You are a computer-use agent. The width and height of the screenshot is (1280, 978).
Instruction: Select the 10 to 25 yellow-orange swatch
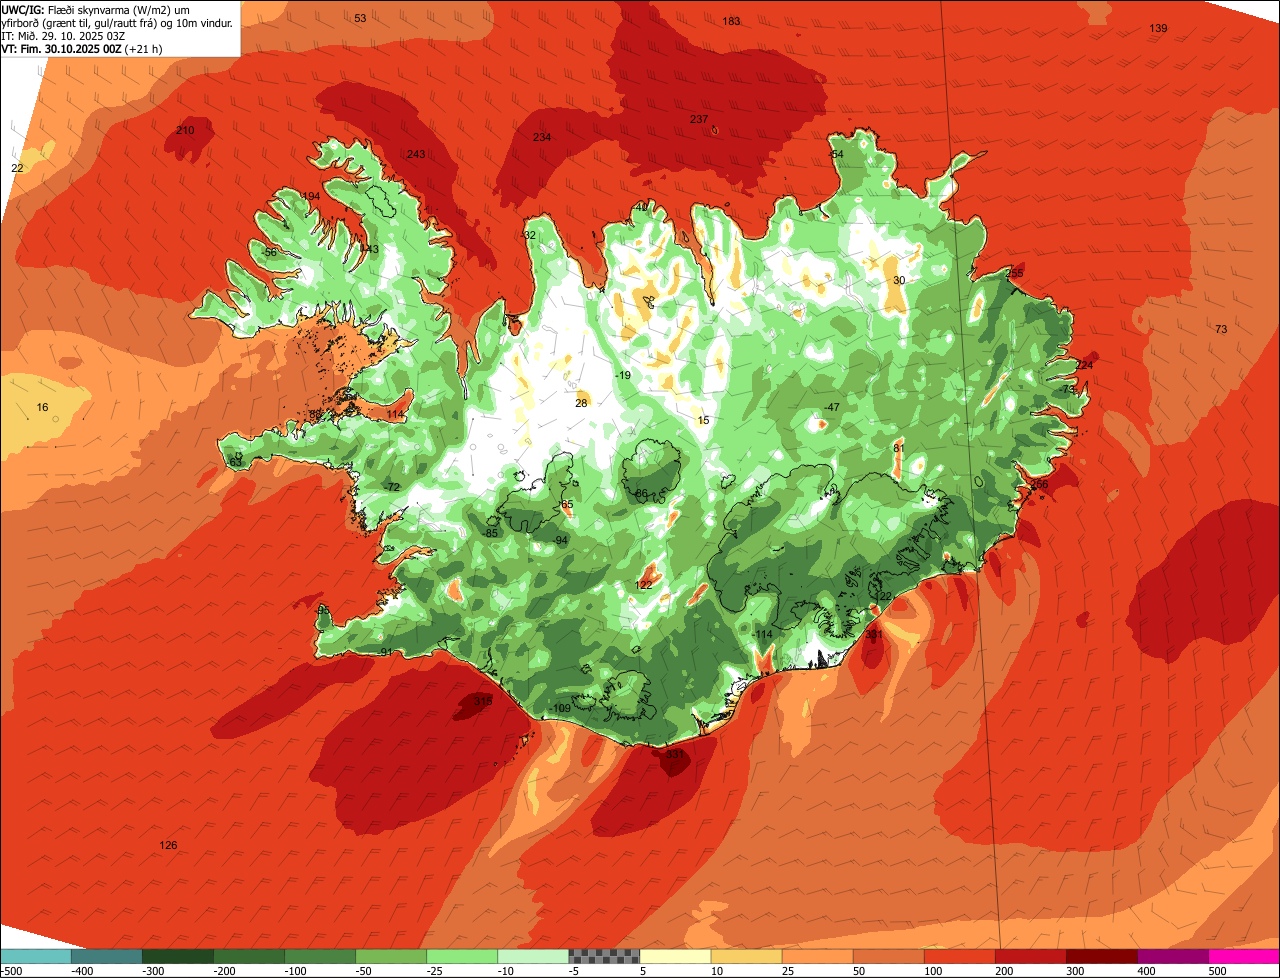(x=746, y=956)
